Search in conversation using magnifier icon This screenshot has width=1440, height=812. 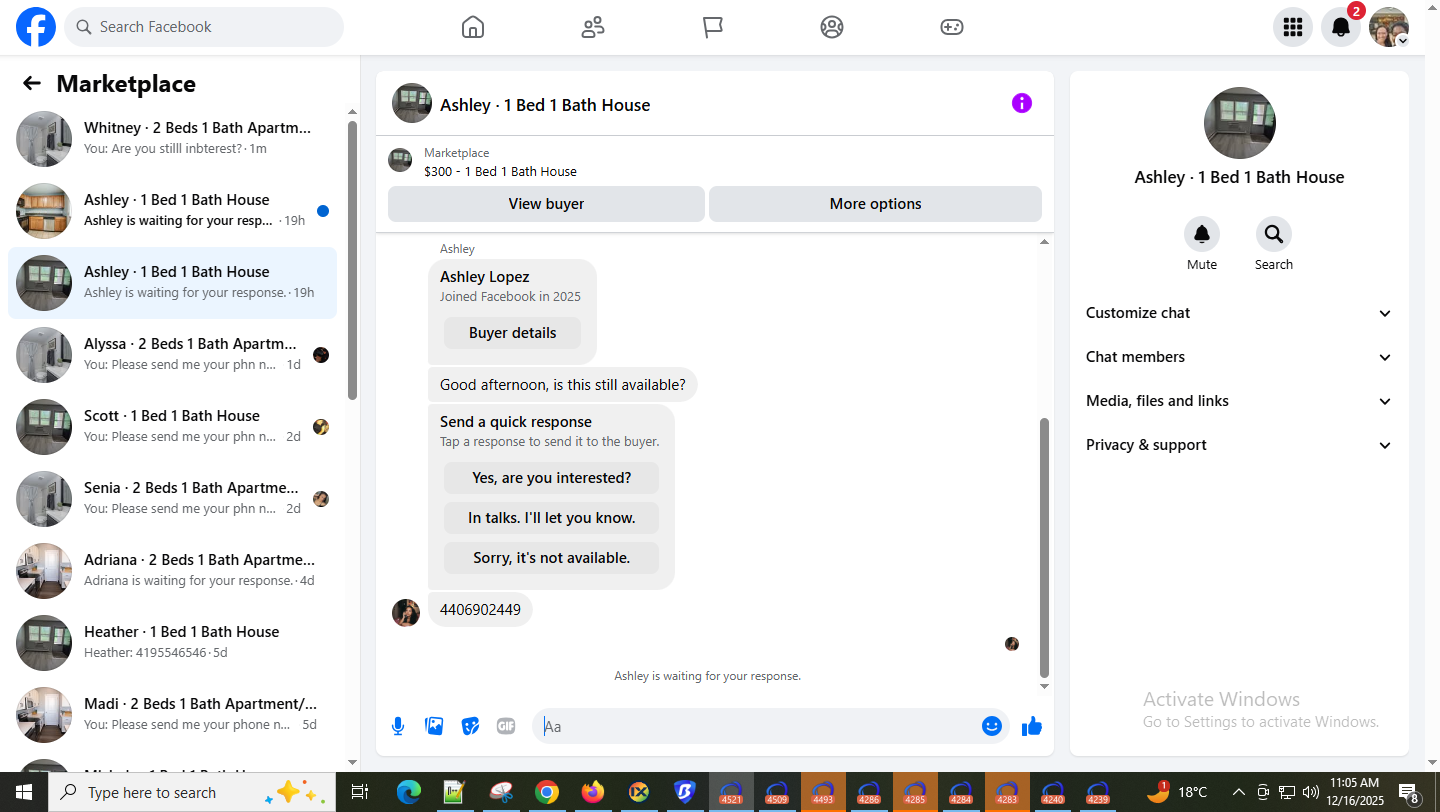[1274, 234]
